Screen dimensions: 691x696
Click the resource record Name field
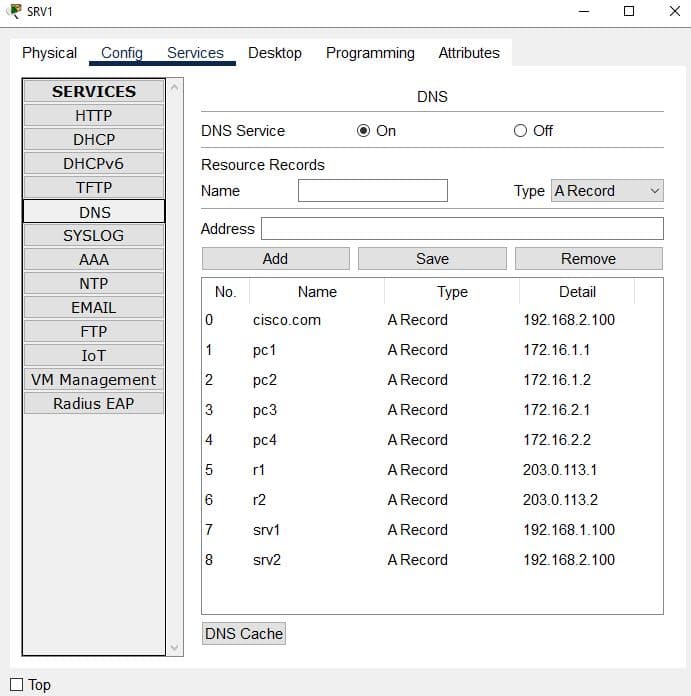pyautogui.click(x=372, y=191)
